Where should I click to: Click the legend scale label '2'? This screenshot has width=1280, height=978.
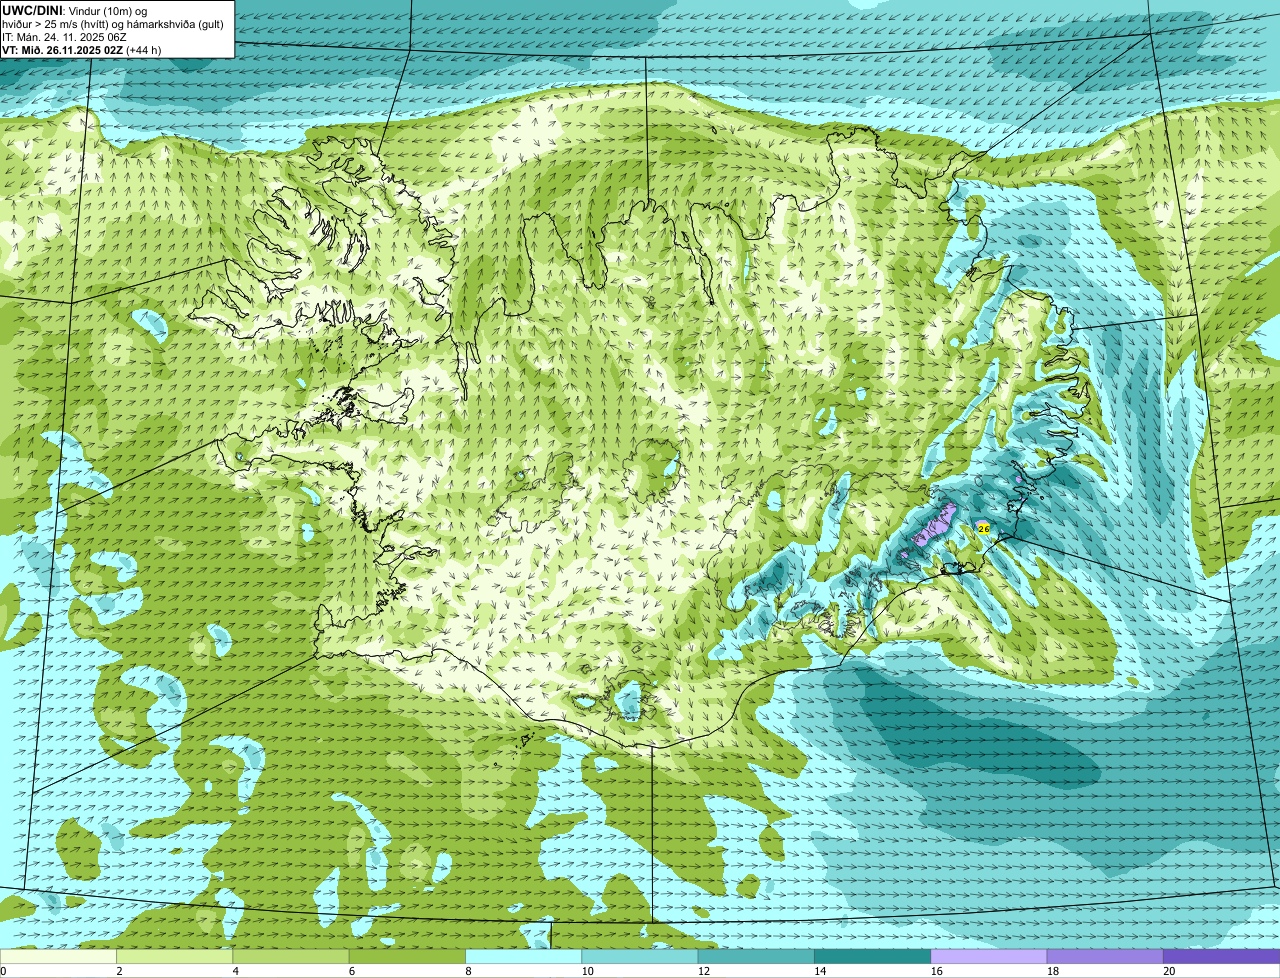(119, 971)
